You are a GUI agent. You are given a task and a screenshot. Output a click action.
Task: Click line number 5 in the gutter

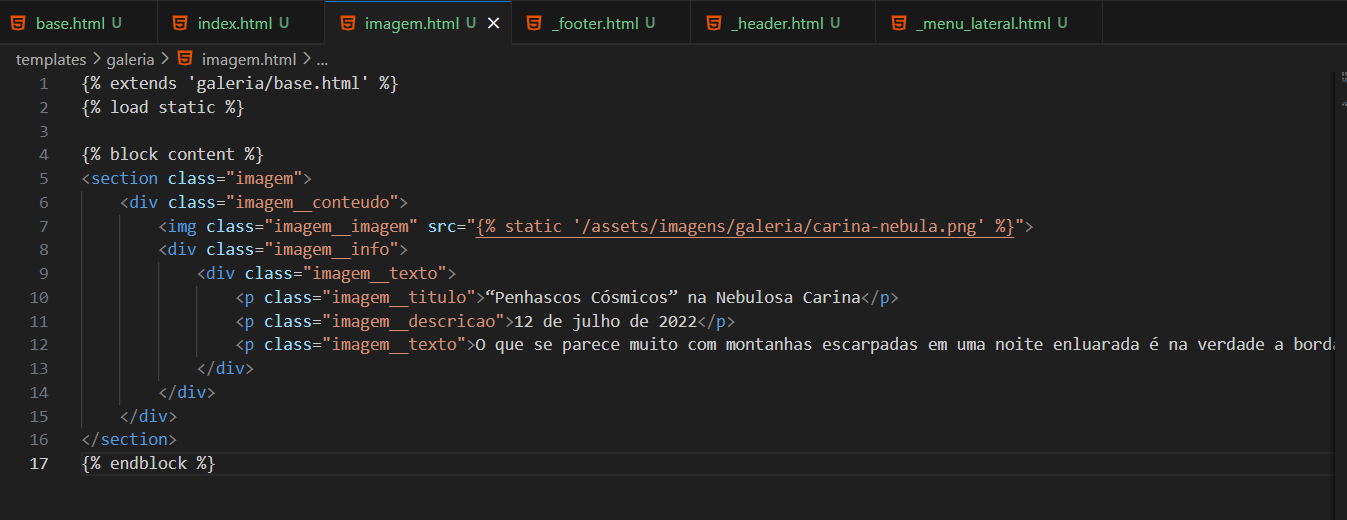click(x=44, y=178)
